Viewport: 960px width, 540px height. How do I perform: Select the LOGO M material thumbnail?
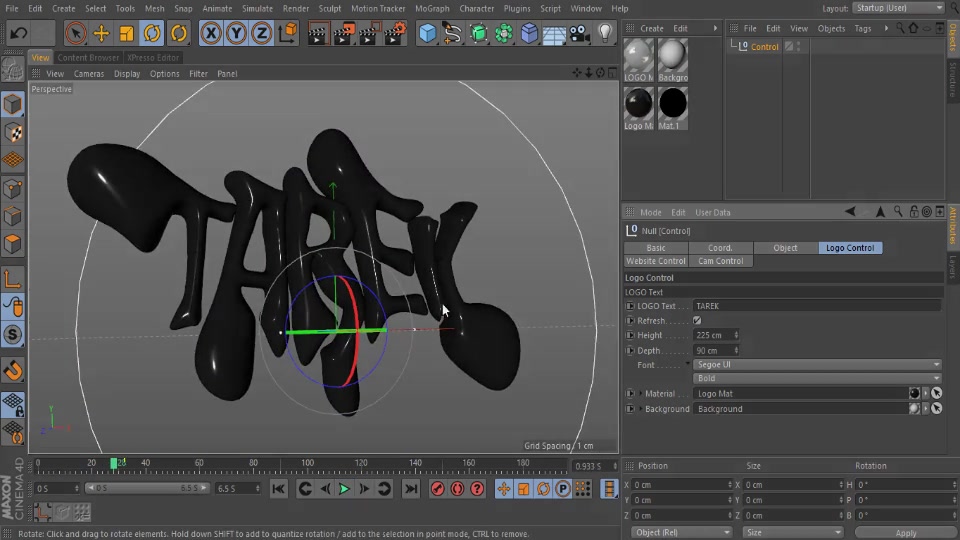[x=639, y=60]
